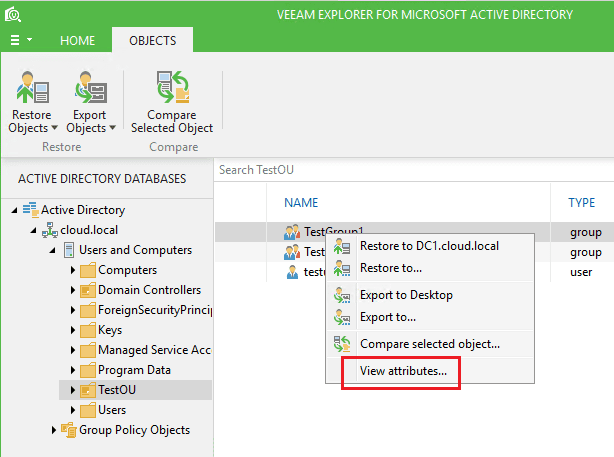Click the Compare Selected Object icon

(172, 90)
